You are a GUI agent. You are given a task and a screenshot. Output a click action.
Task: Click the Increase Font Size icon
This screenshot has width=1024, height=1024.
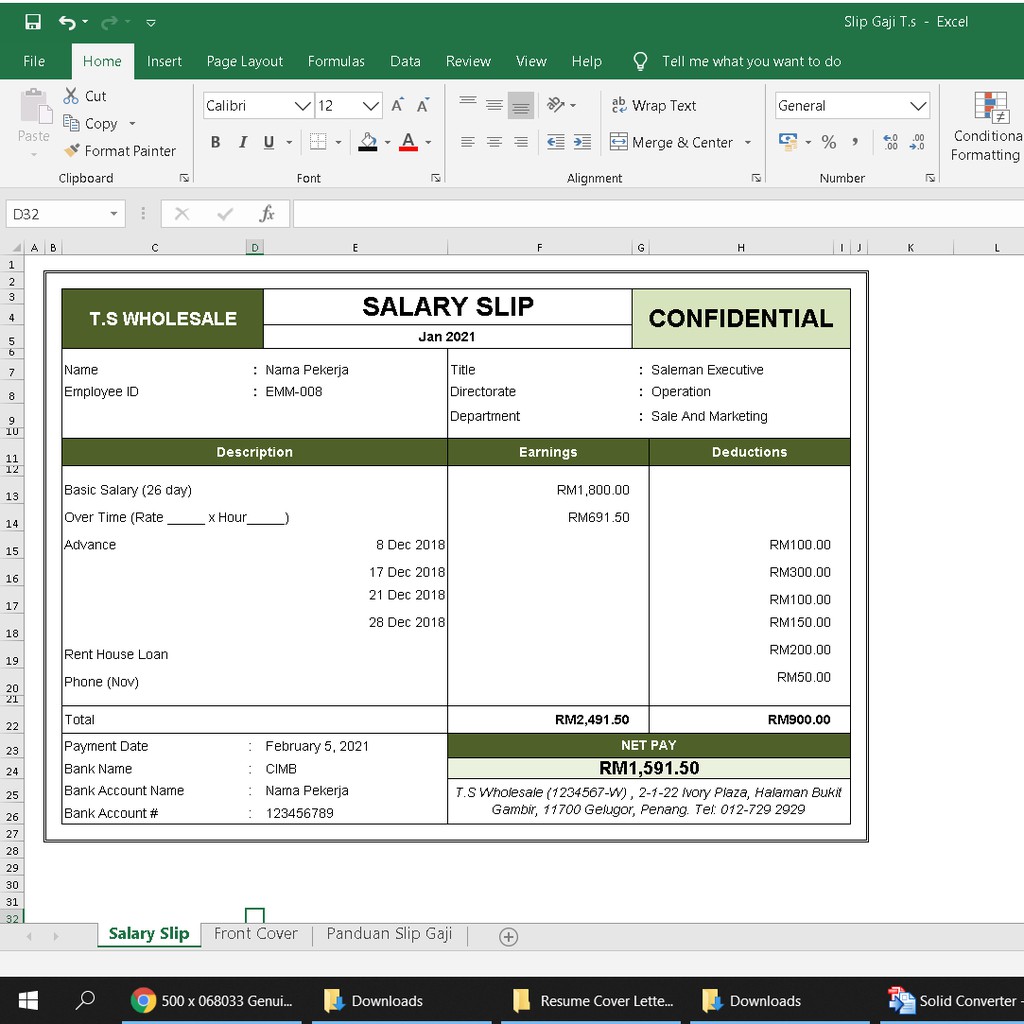[x=397, y=106]
